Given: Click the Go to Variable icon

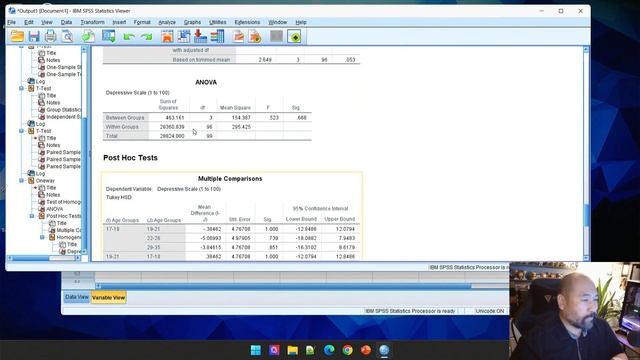Looking at the screenshot, I should (x=200, y=36).
